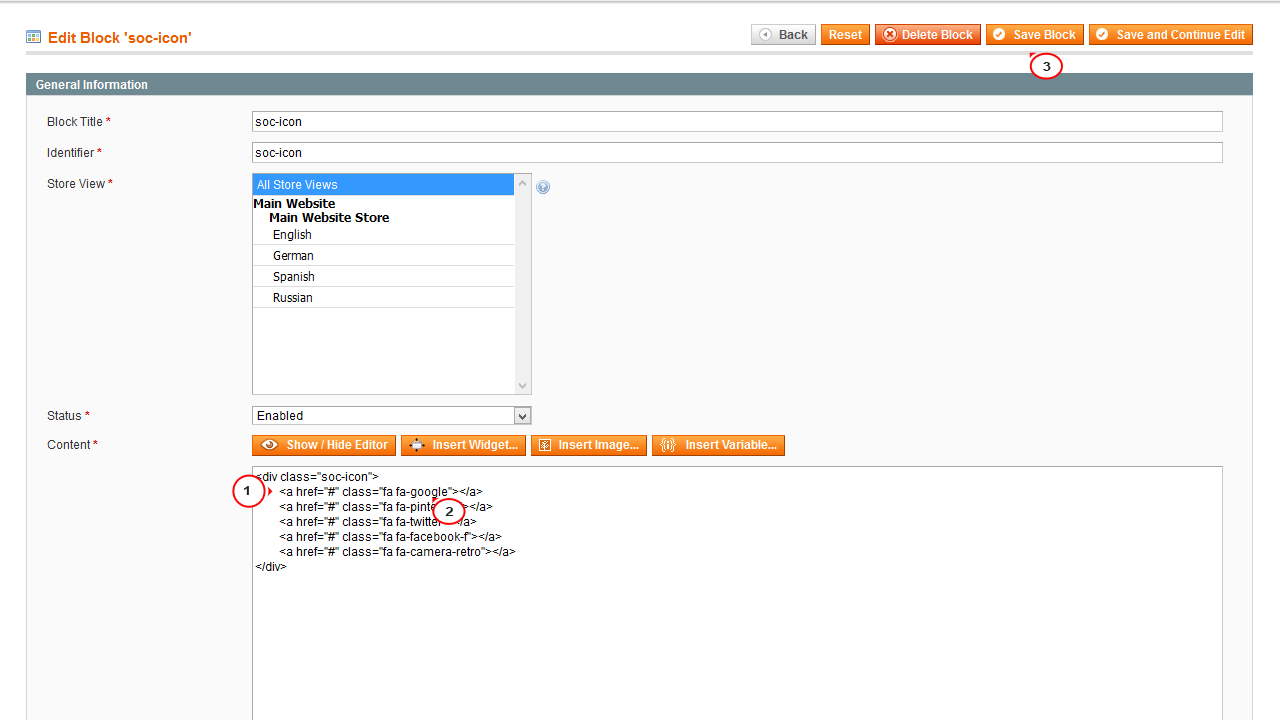This screenshot has width=1280, height=720.
Task: Click the General Information section header
Action: click(x=91, y=84)
